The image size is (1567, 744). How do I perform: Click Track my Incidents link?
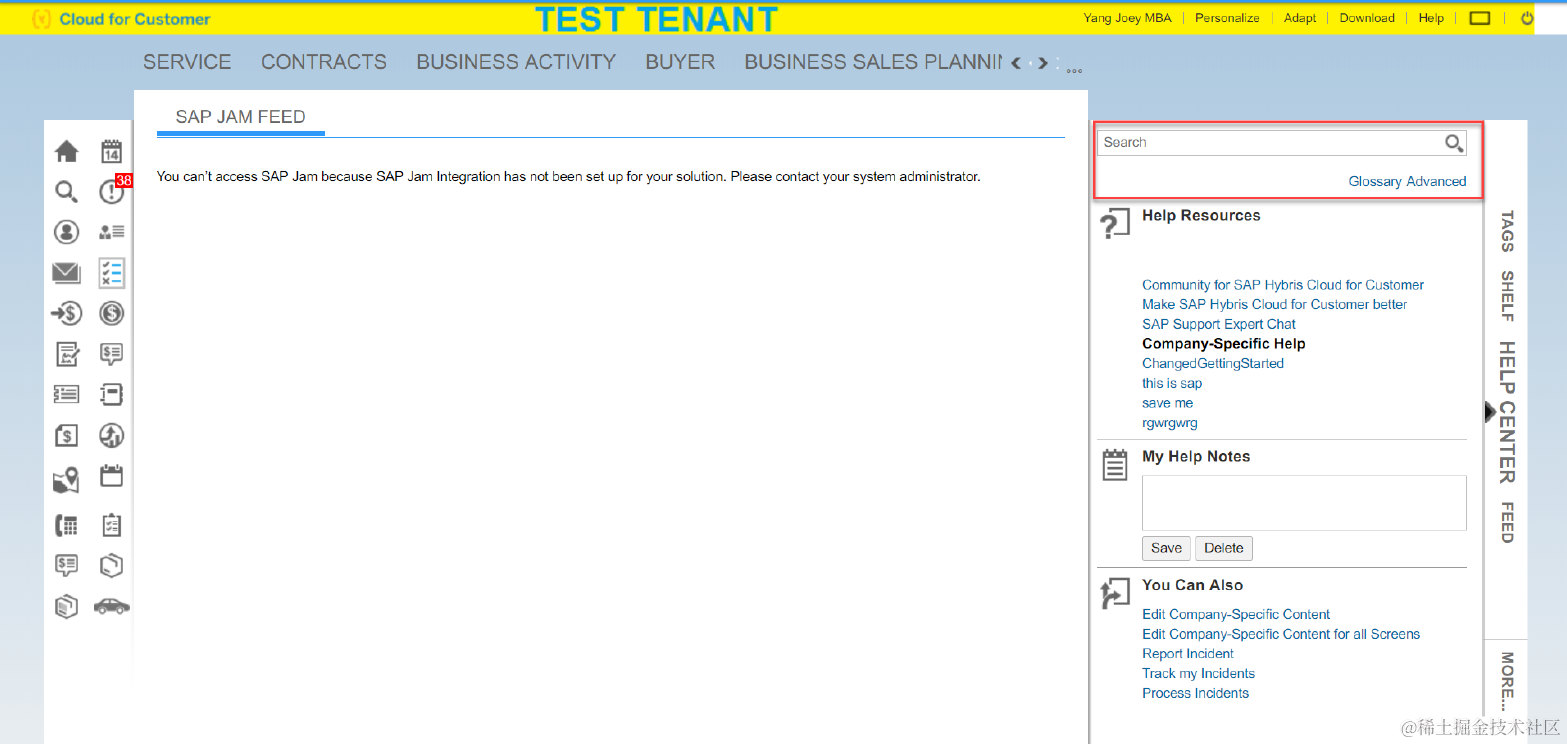(1198, 674)
